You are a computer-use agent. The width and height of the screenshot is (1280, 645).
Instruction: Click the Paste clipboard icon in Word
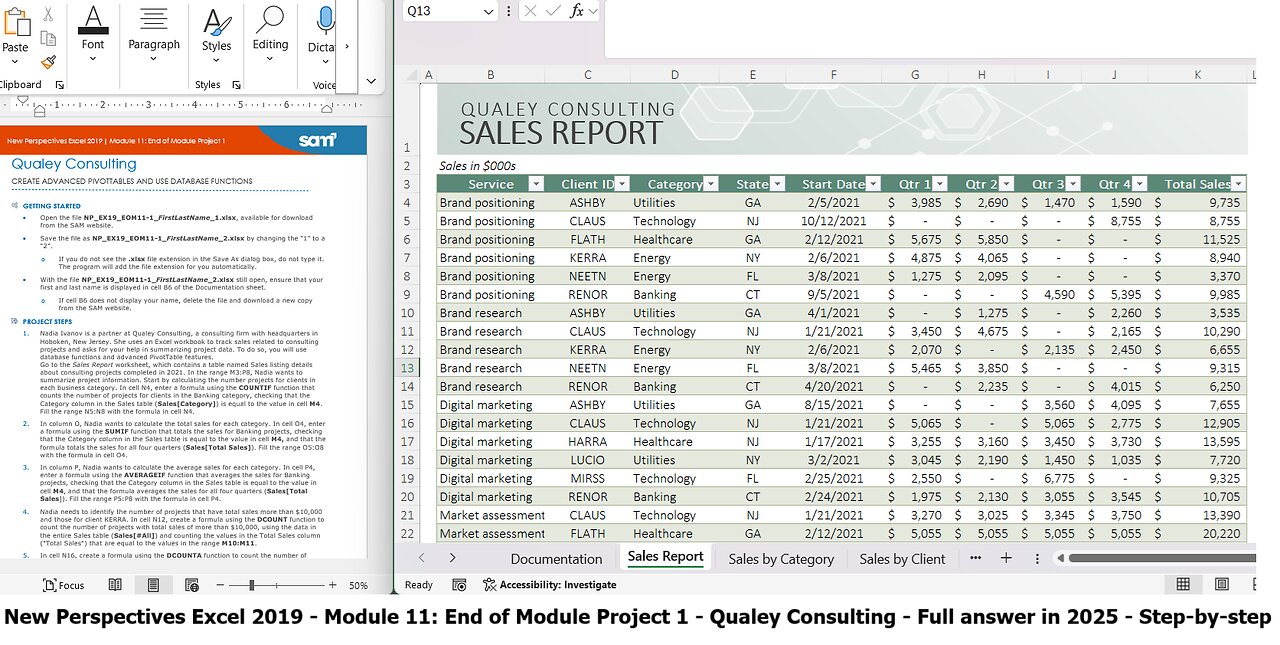tap(15, 20)
